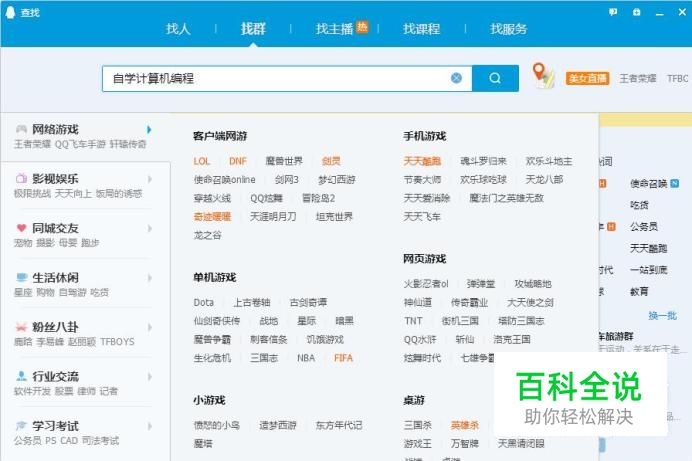The image size is (692, 461).
Task: Select NBA under 单机游戏
Action: point(306,358)
